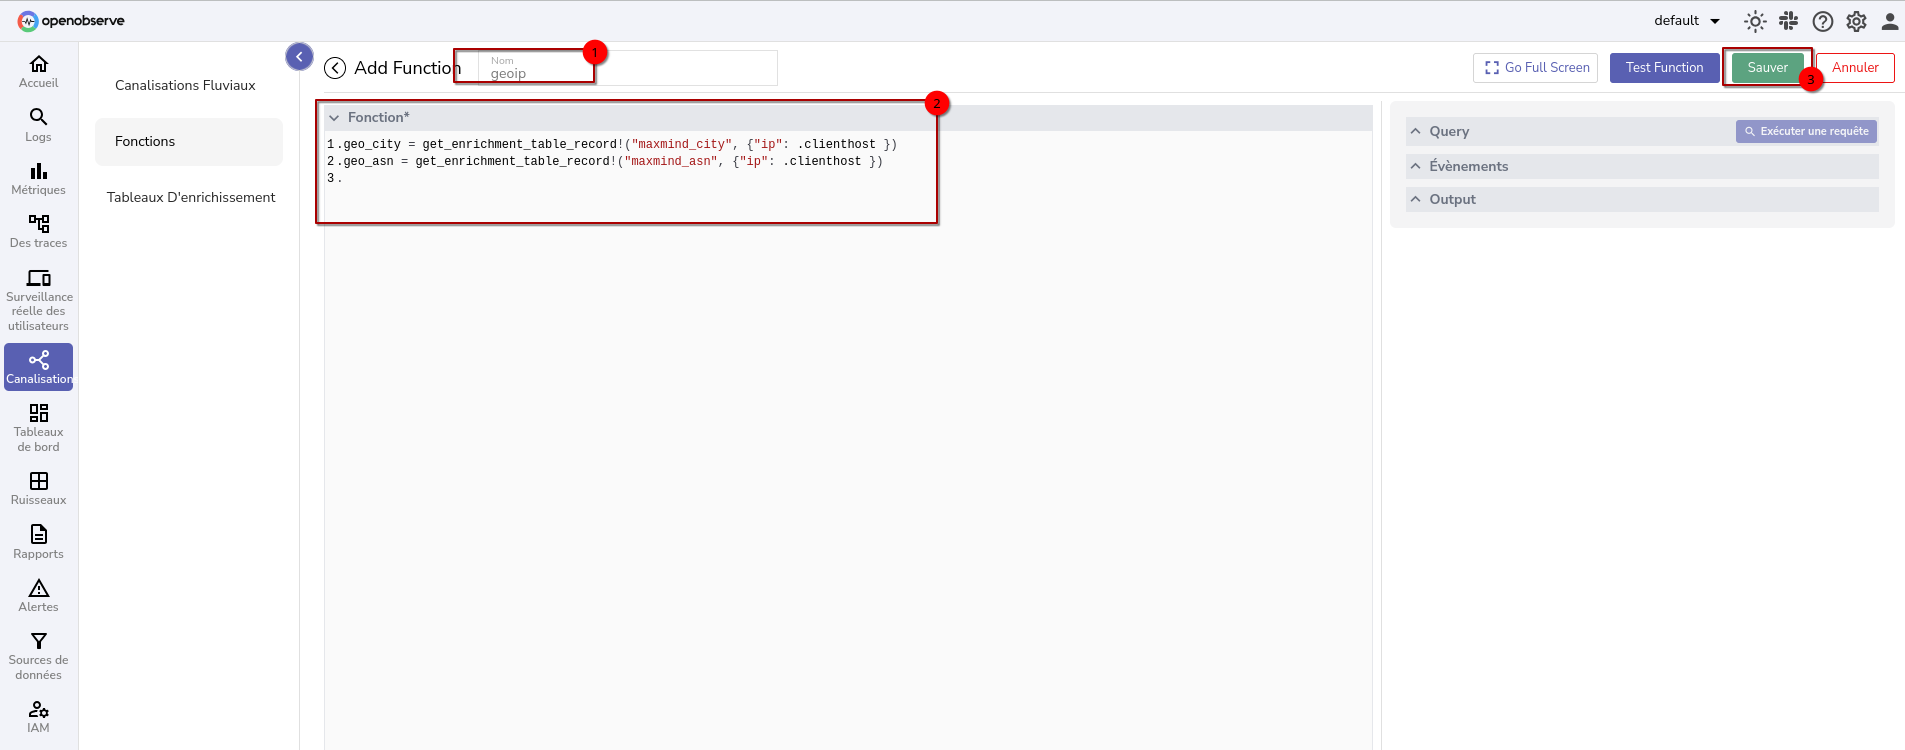Open the help question mark icon

pos(1823,21)
